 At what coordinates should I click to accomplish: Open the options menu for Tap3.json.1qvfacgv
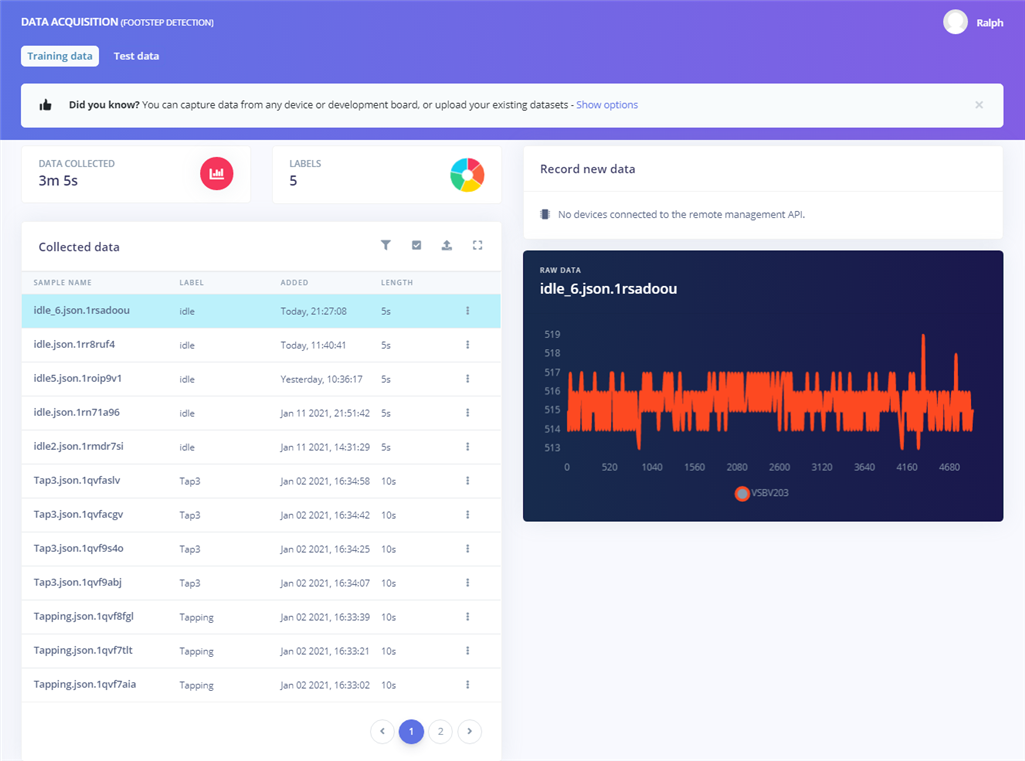pyautogui.click(x=467, y=515)
